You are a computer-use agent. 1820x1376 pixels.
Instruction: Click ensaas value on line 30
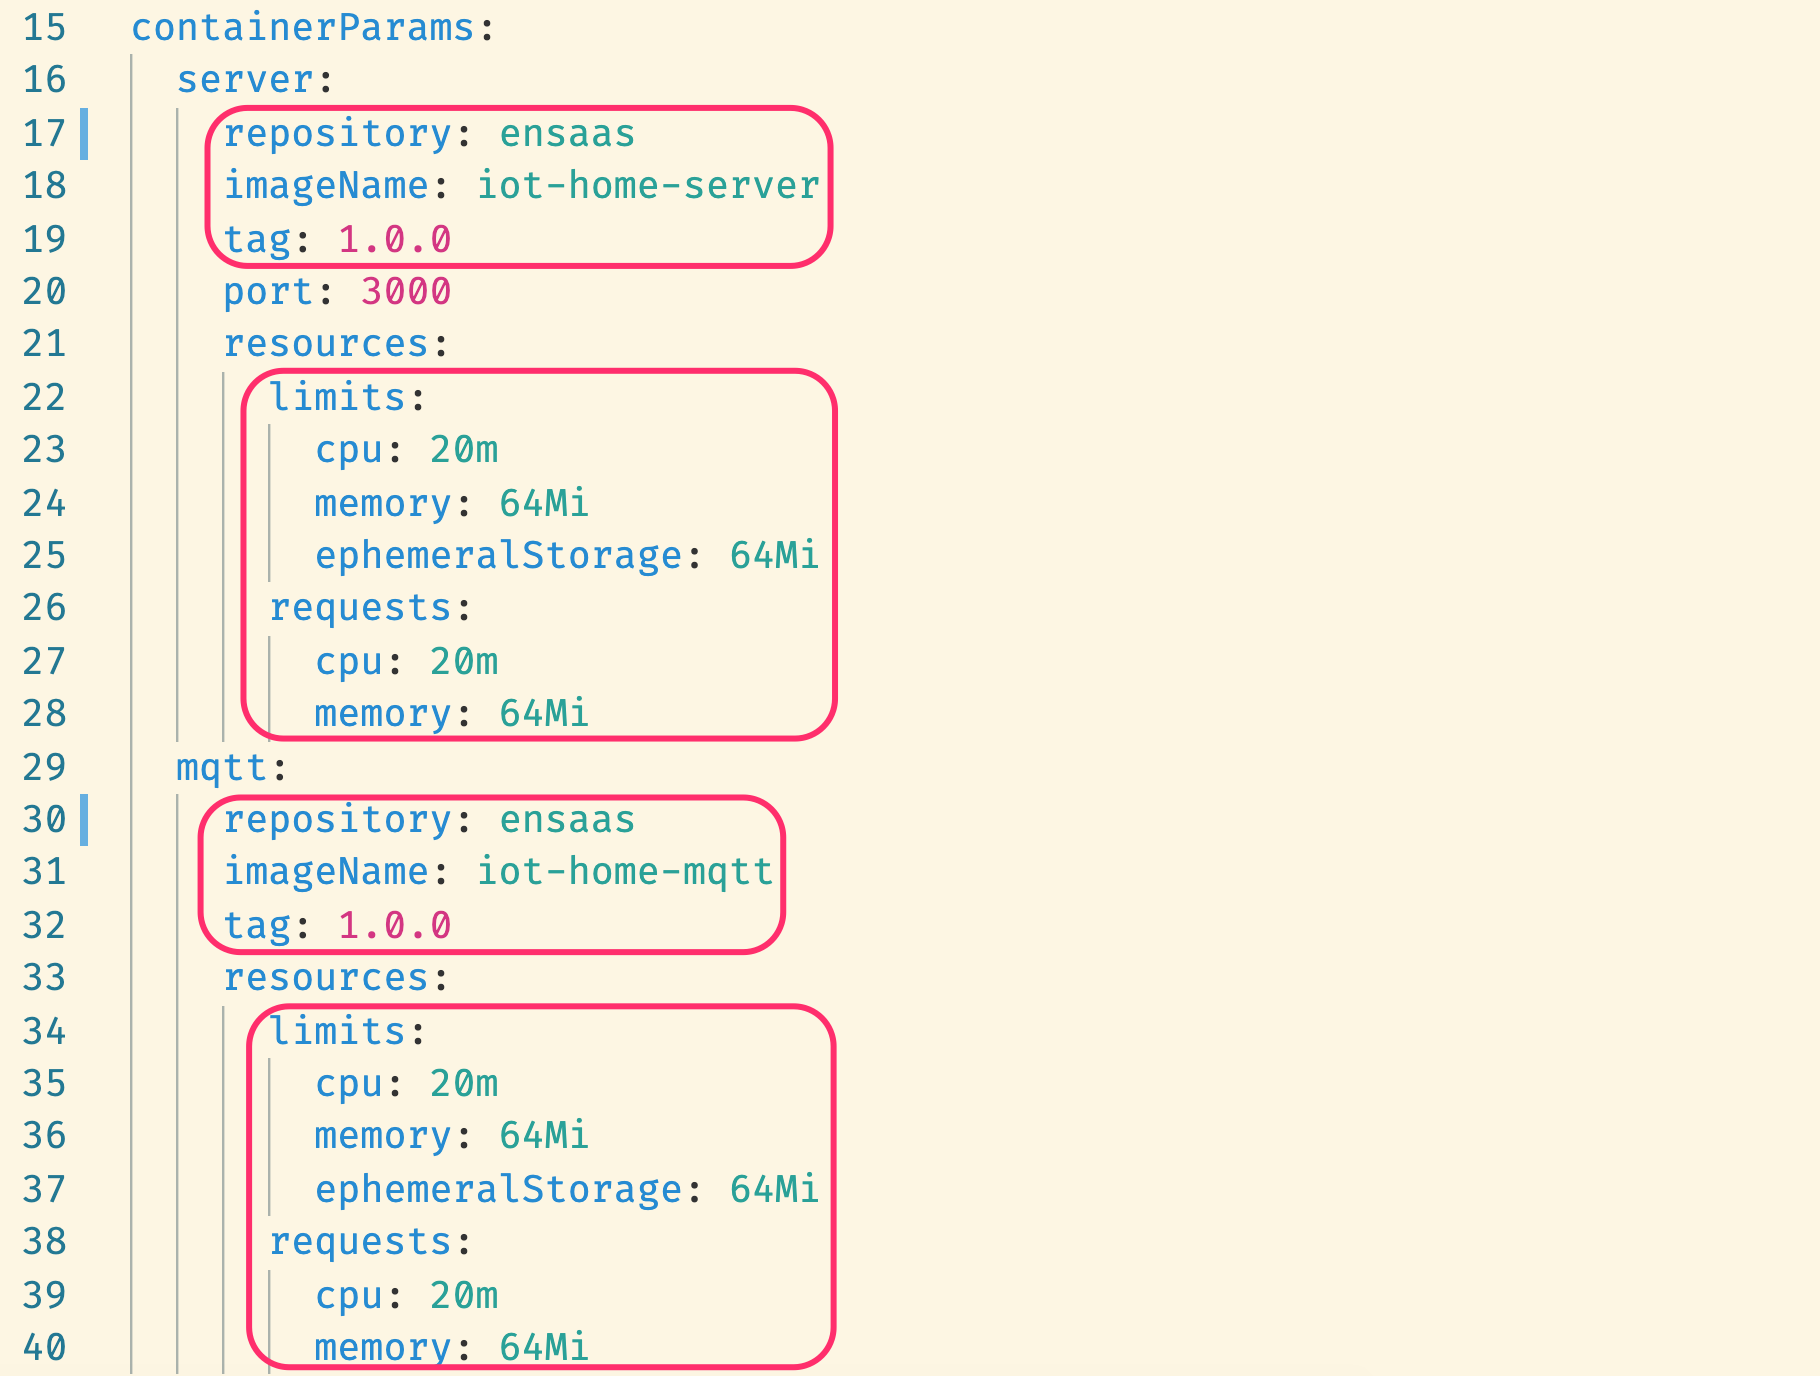pyautogui.click(x=567, y=820)
